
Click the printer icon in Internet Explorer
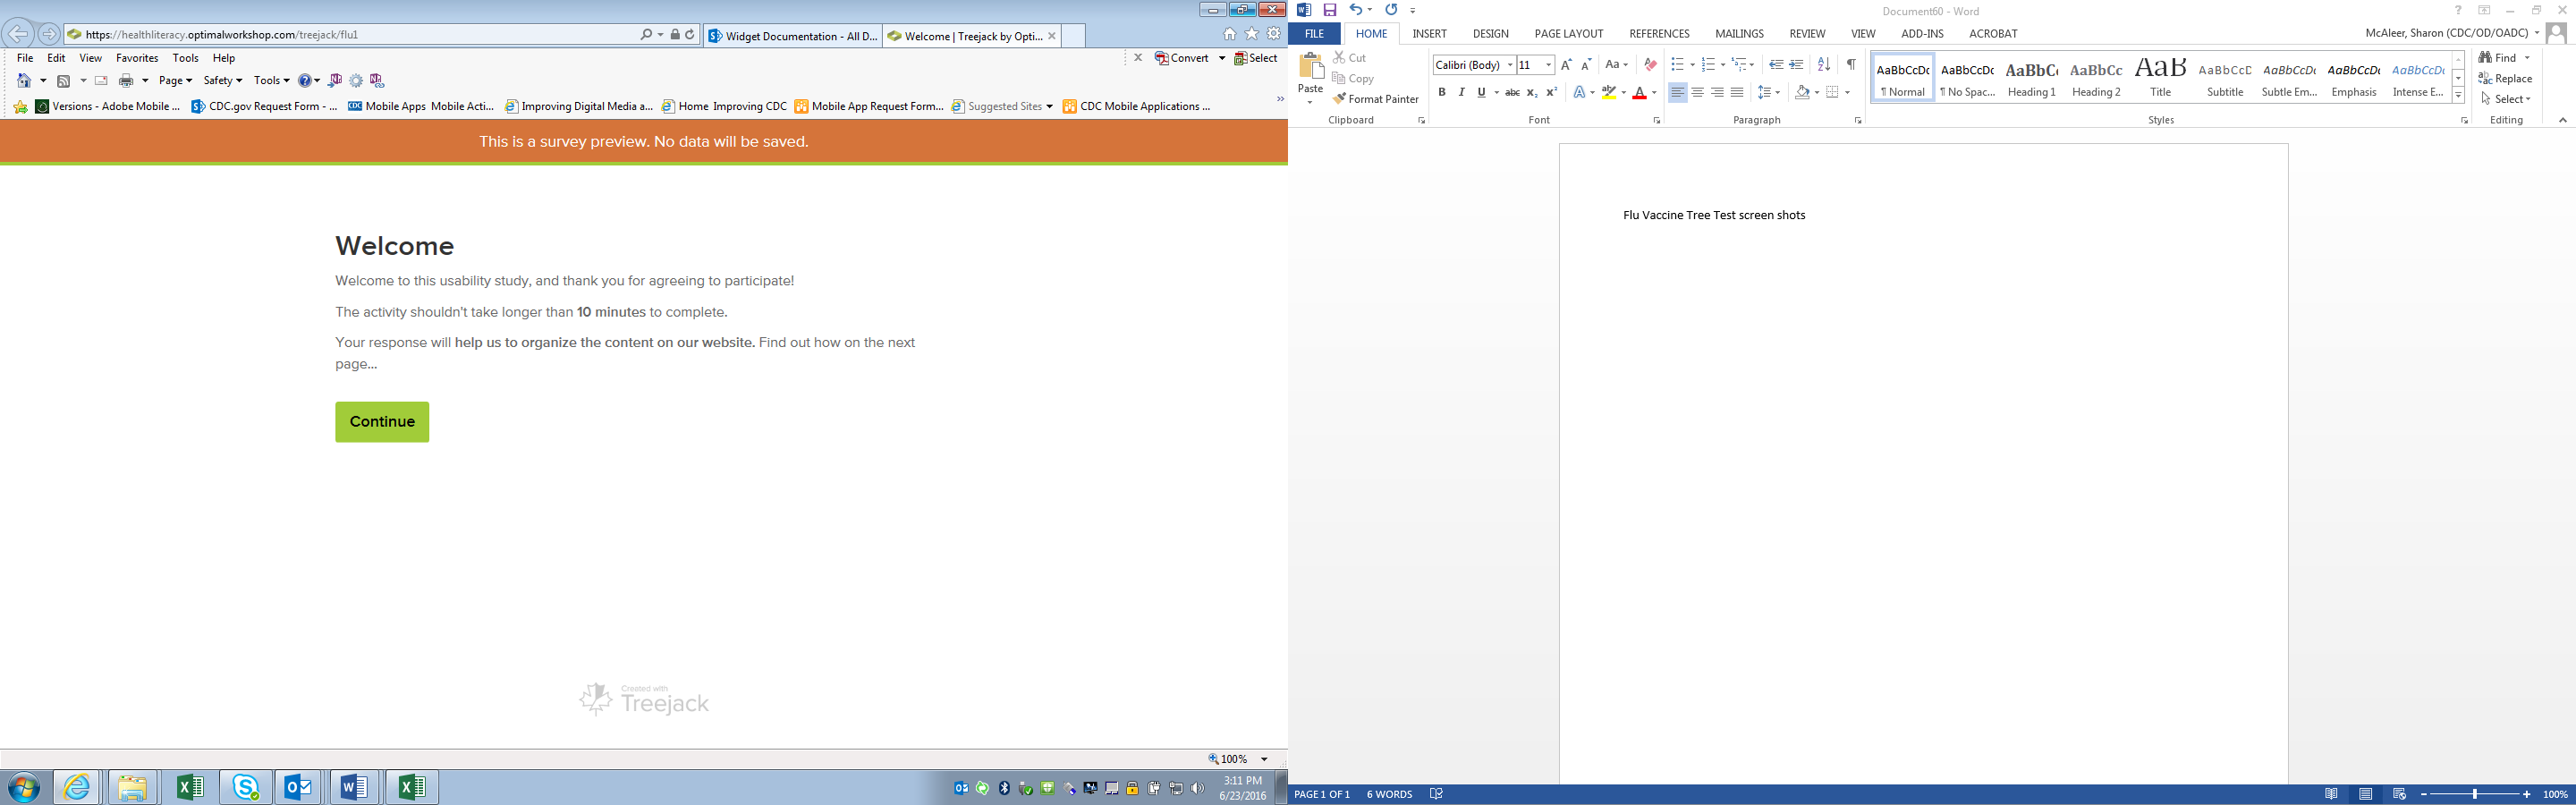click(126, 81)
